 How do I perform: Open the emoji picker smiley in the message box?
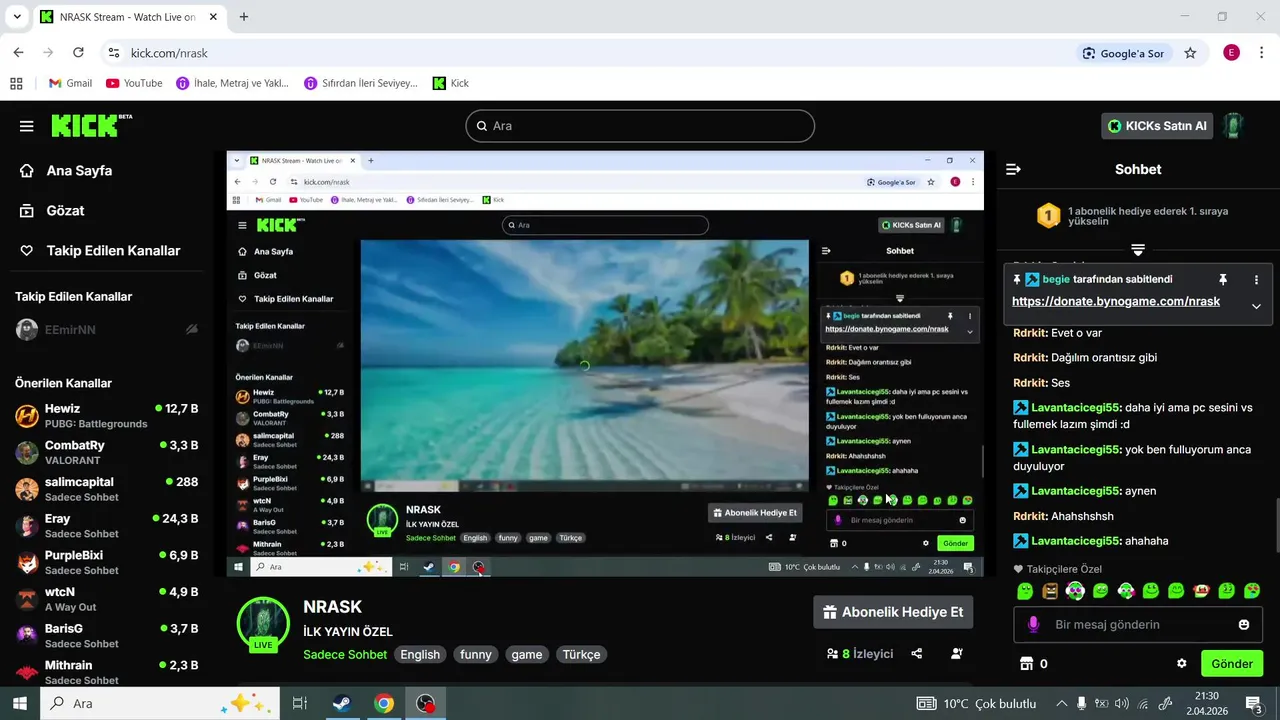1244,625
